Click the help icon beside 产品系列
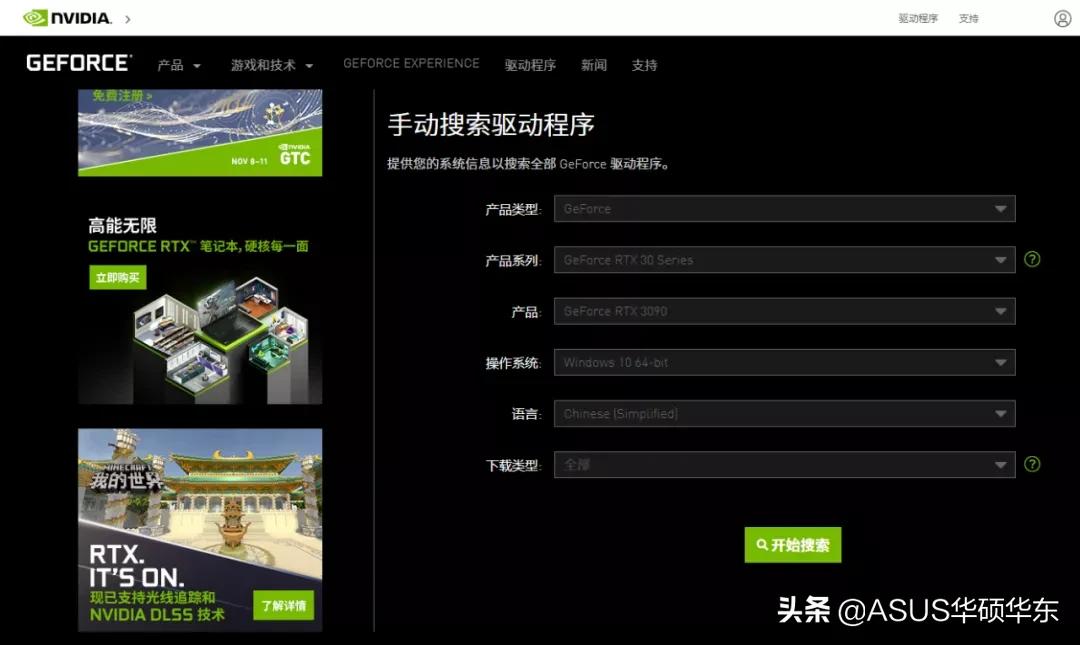Image resolution: width=1080 pixels, height=645 pixels. pos(1032,259)
